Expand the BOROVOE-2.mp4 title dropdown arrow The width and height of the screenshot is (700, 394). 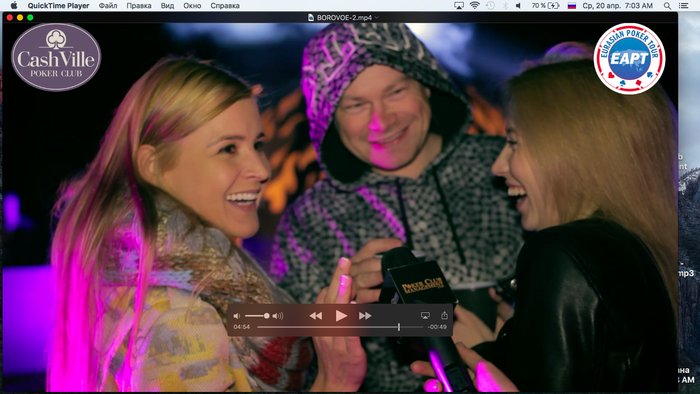coord(377,17)
